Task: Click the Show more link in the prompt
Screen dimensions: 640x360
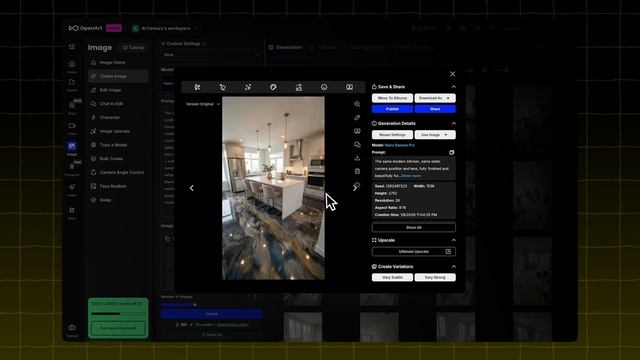Action: tap(411, 176)
